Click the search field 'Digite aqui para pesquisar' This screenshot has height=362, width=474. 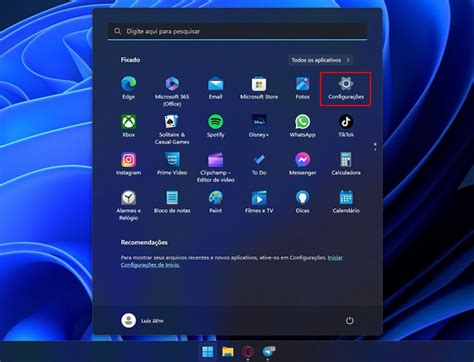pos(237,31)
